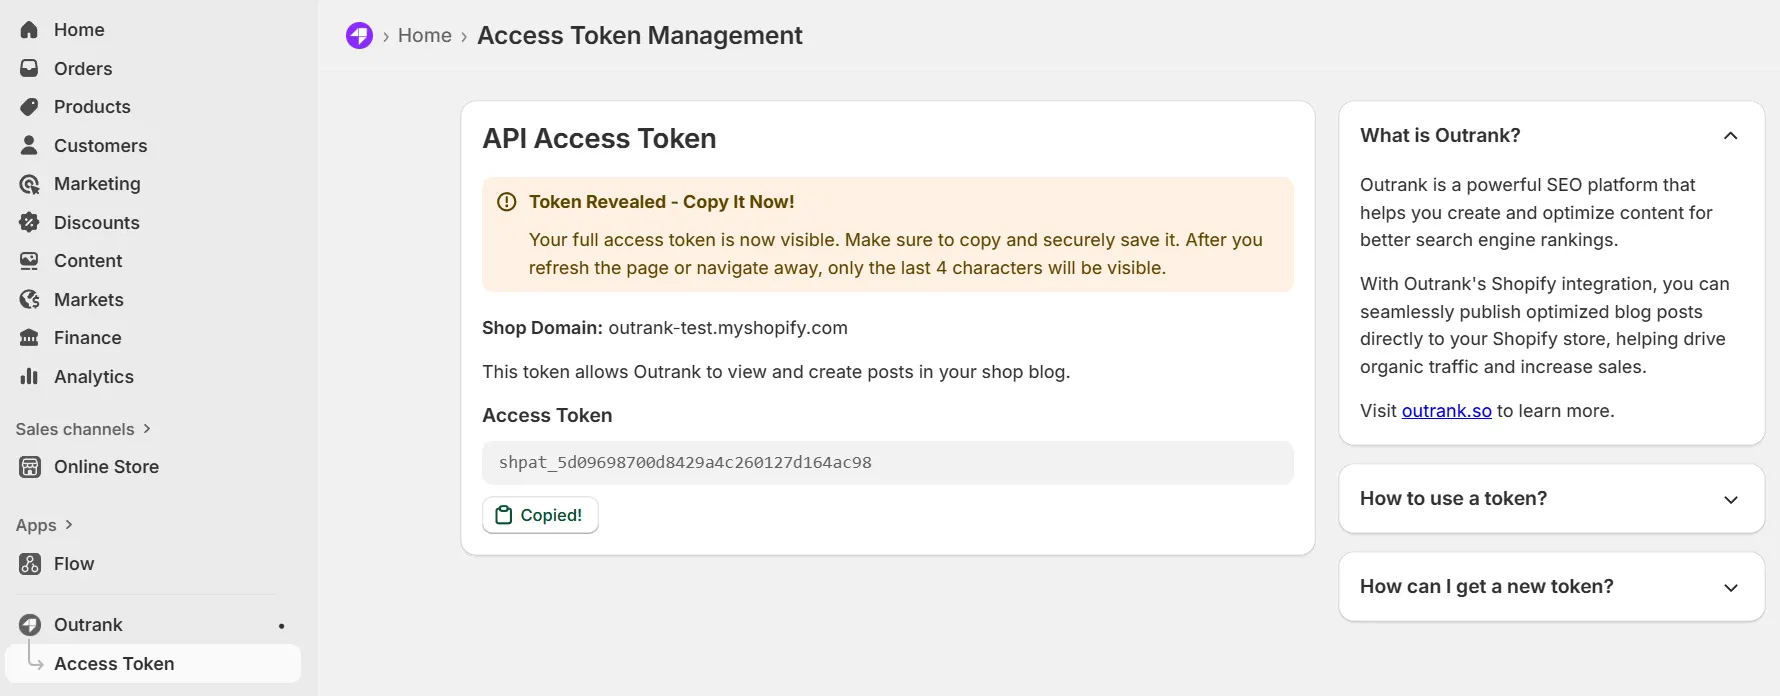Collapse the What is Outrank panel

[1731, 135]
